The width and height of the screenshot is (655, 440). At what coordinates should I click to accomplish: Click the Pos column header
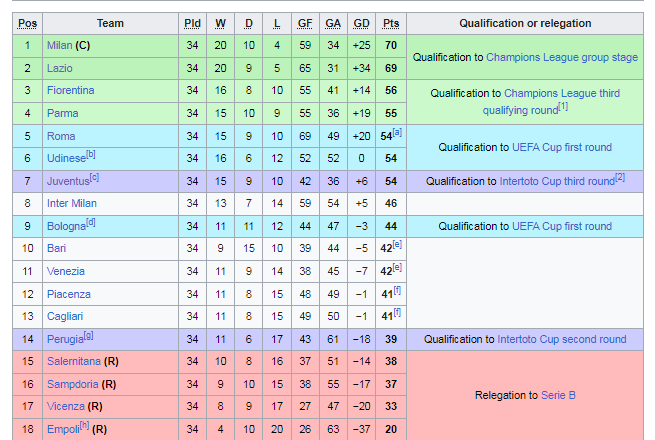[28, 23]
